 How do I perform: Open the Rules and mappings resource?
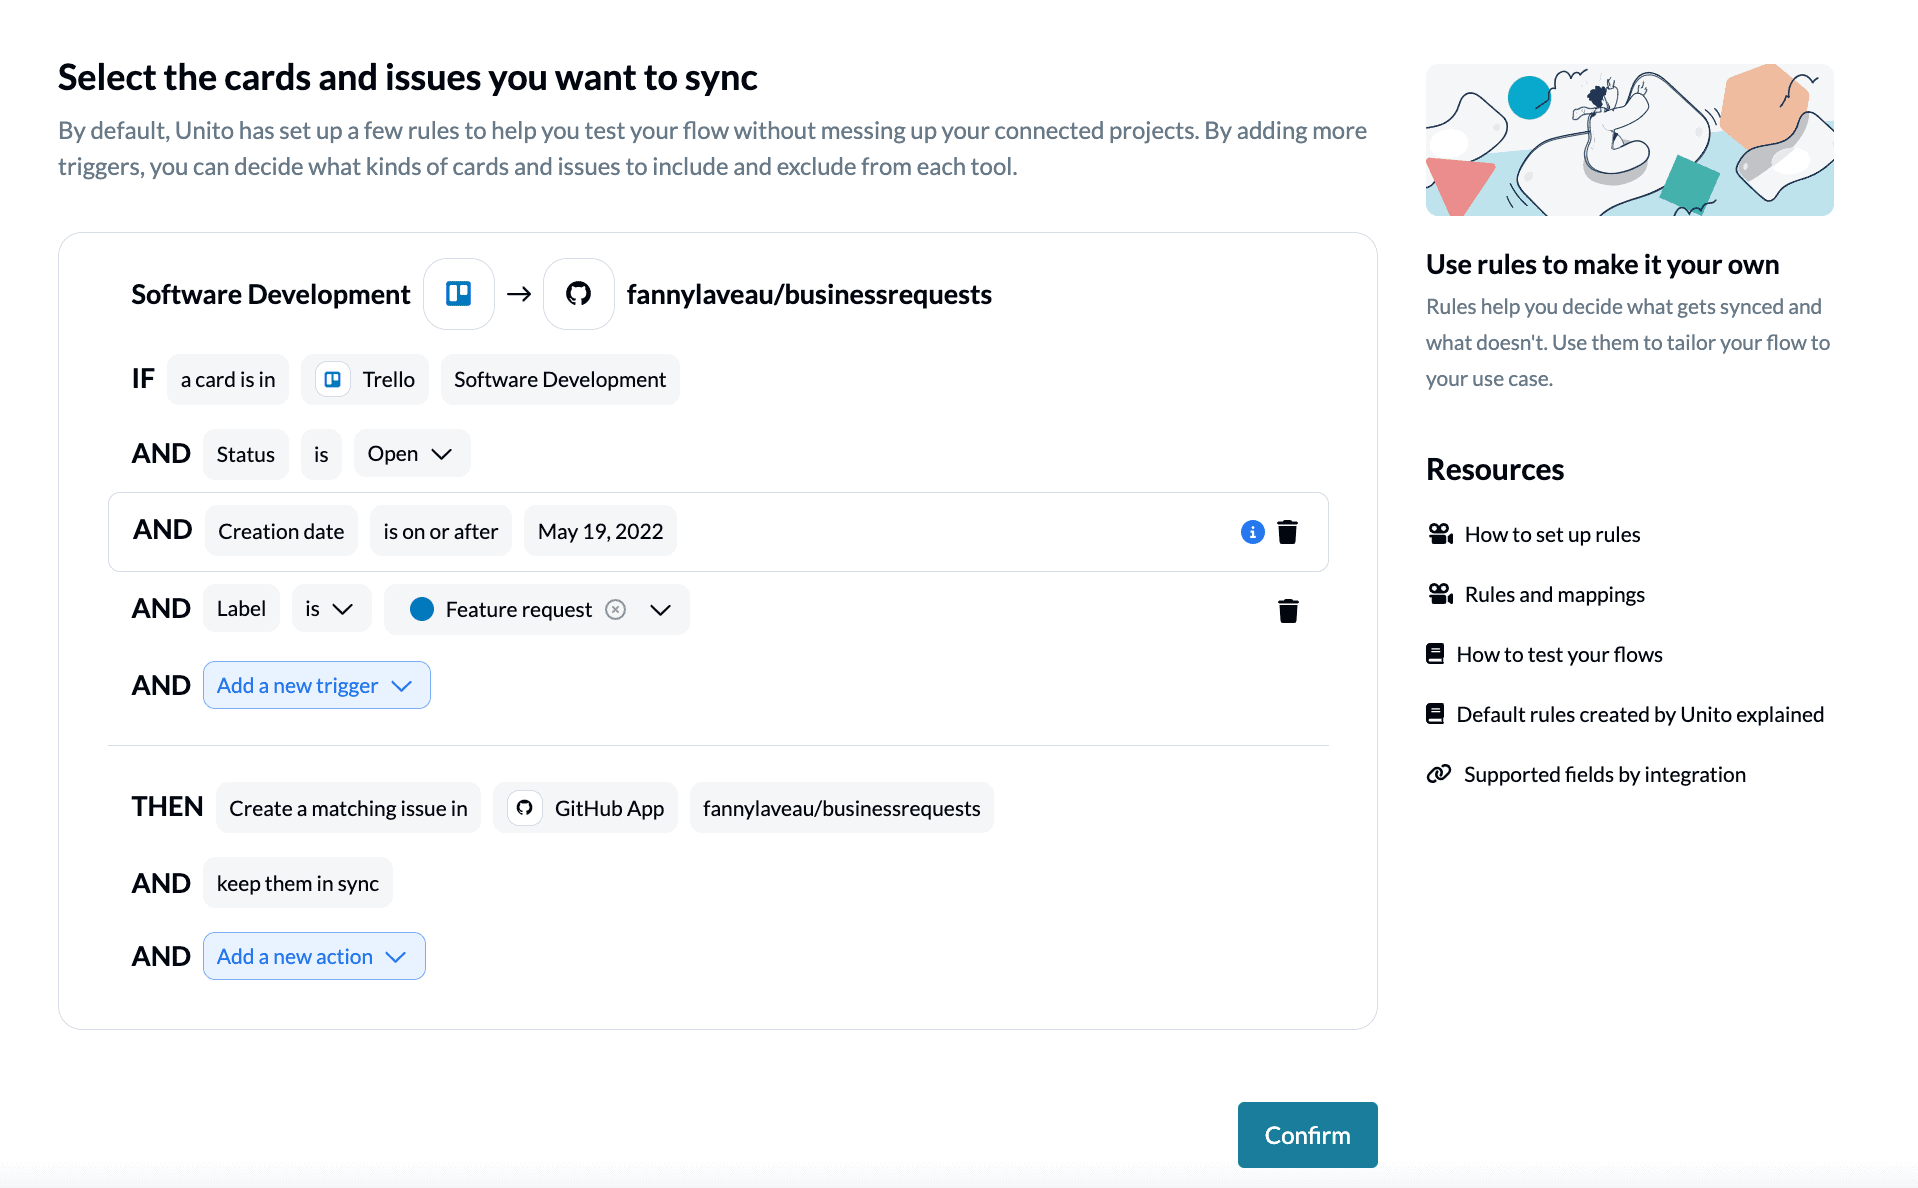click(1554, 593)
